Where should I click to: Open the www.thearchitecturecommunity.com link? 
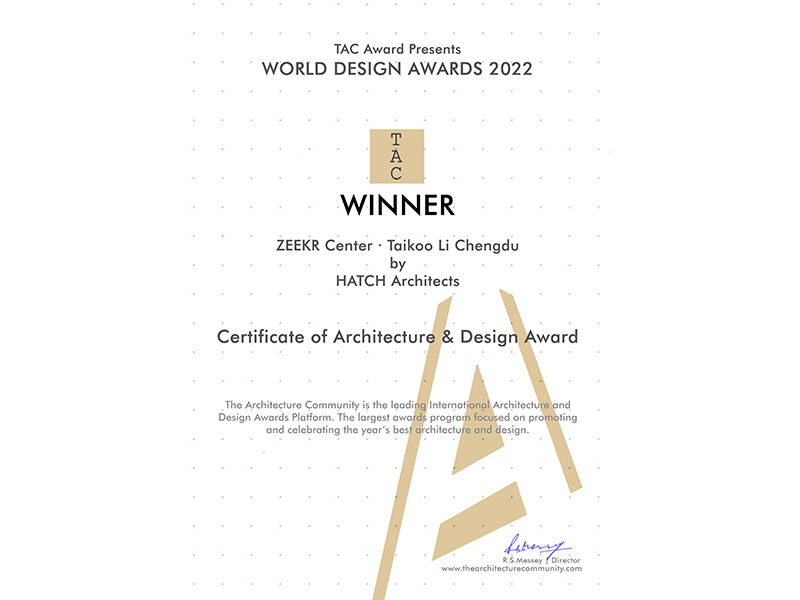coord(511,568)
